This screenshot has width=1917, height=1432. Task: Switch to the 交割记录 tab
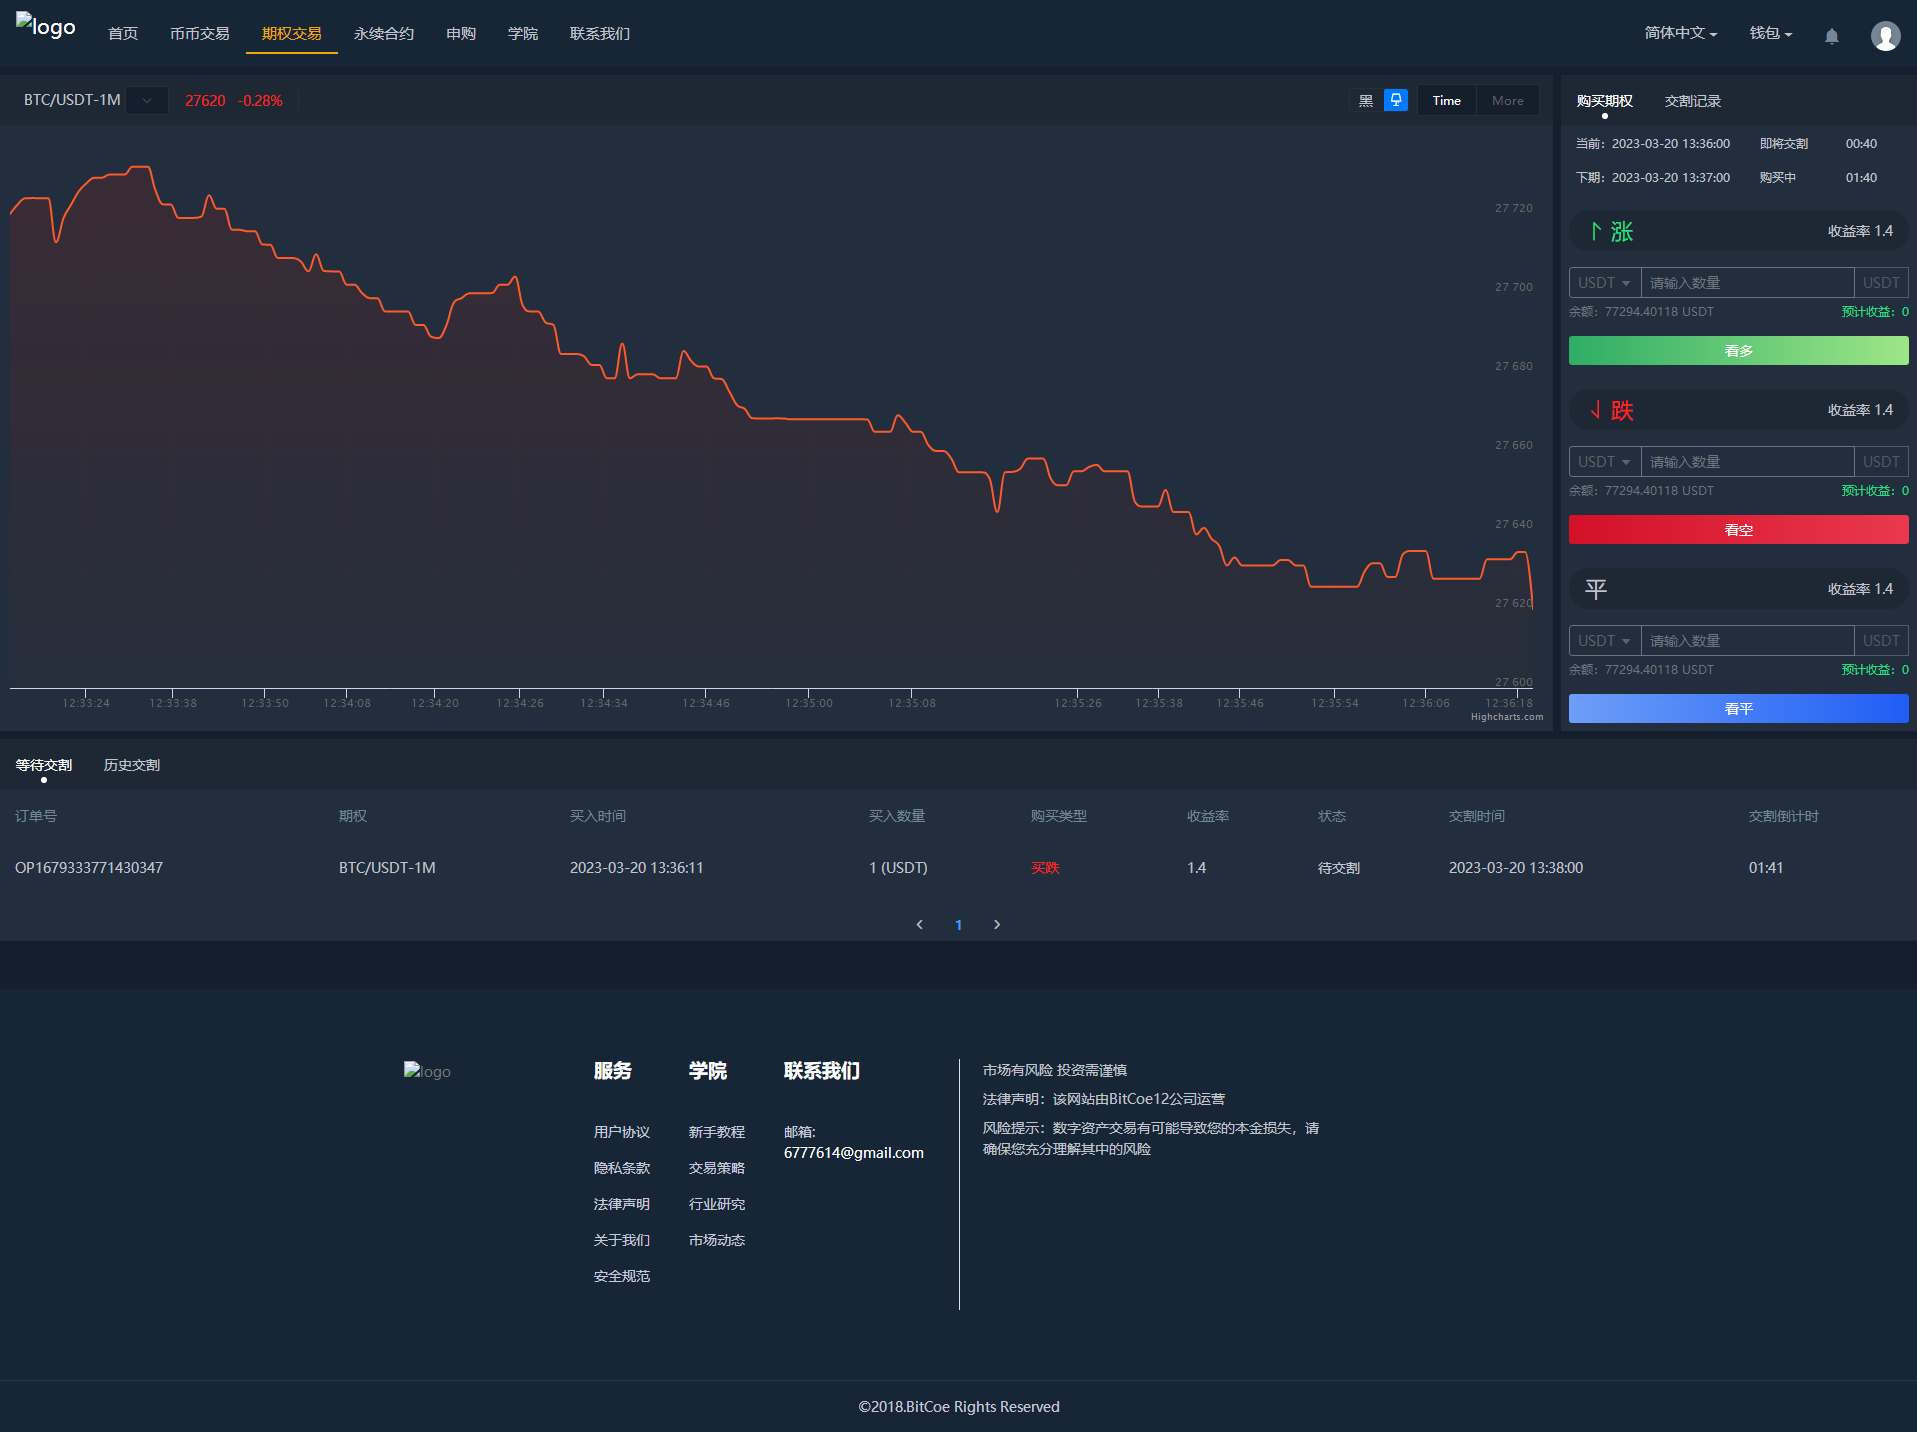pyautogui.click(x=1692, y=101)
